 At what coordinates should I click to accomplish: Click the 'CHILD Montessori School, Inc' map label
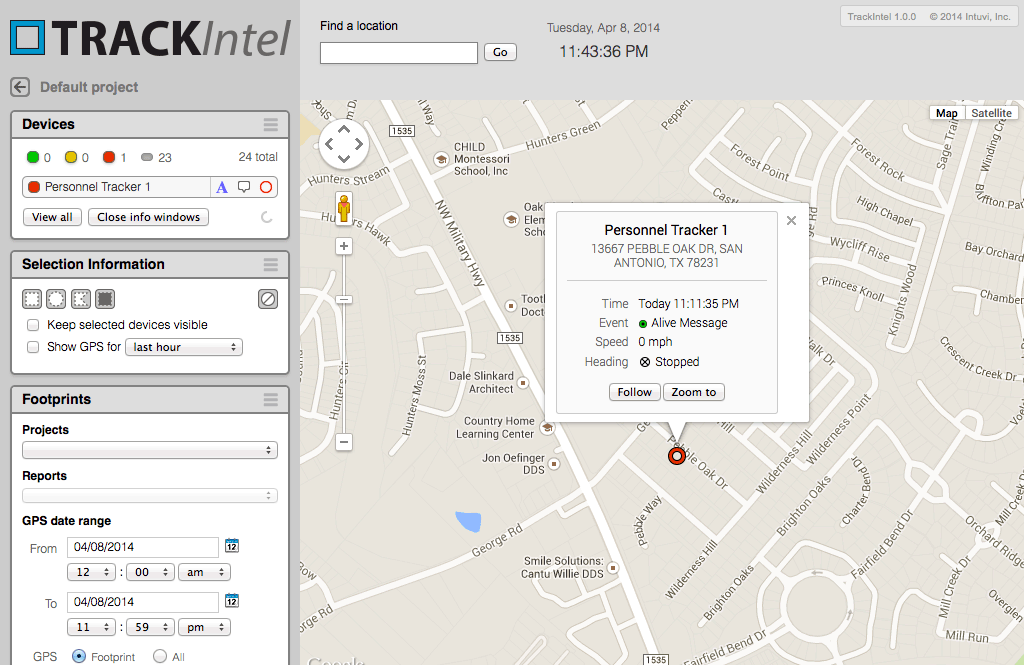[482, 159]
